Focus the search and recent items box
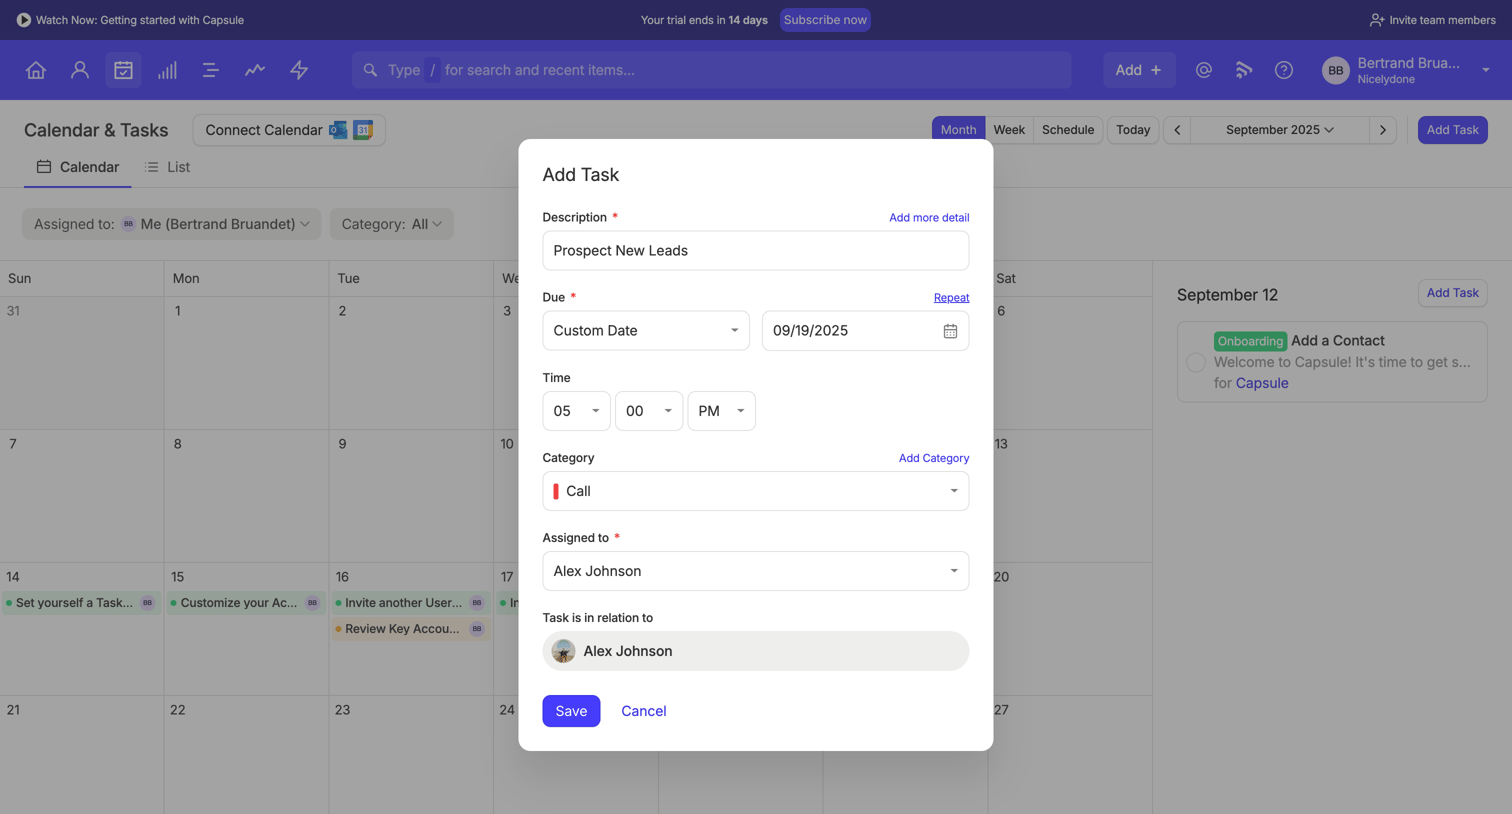This screenshot has height=814, width=1512. pos(712,70)
